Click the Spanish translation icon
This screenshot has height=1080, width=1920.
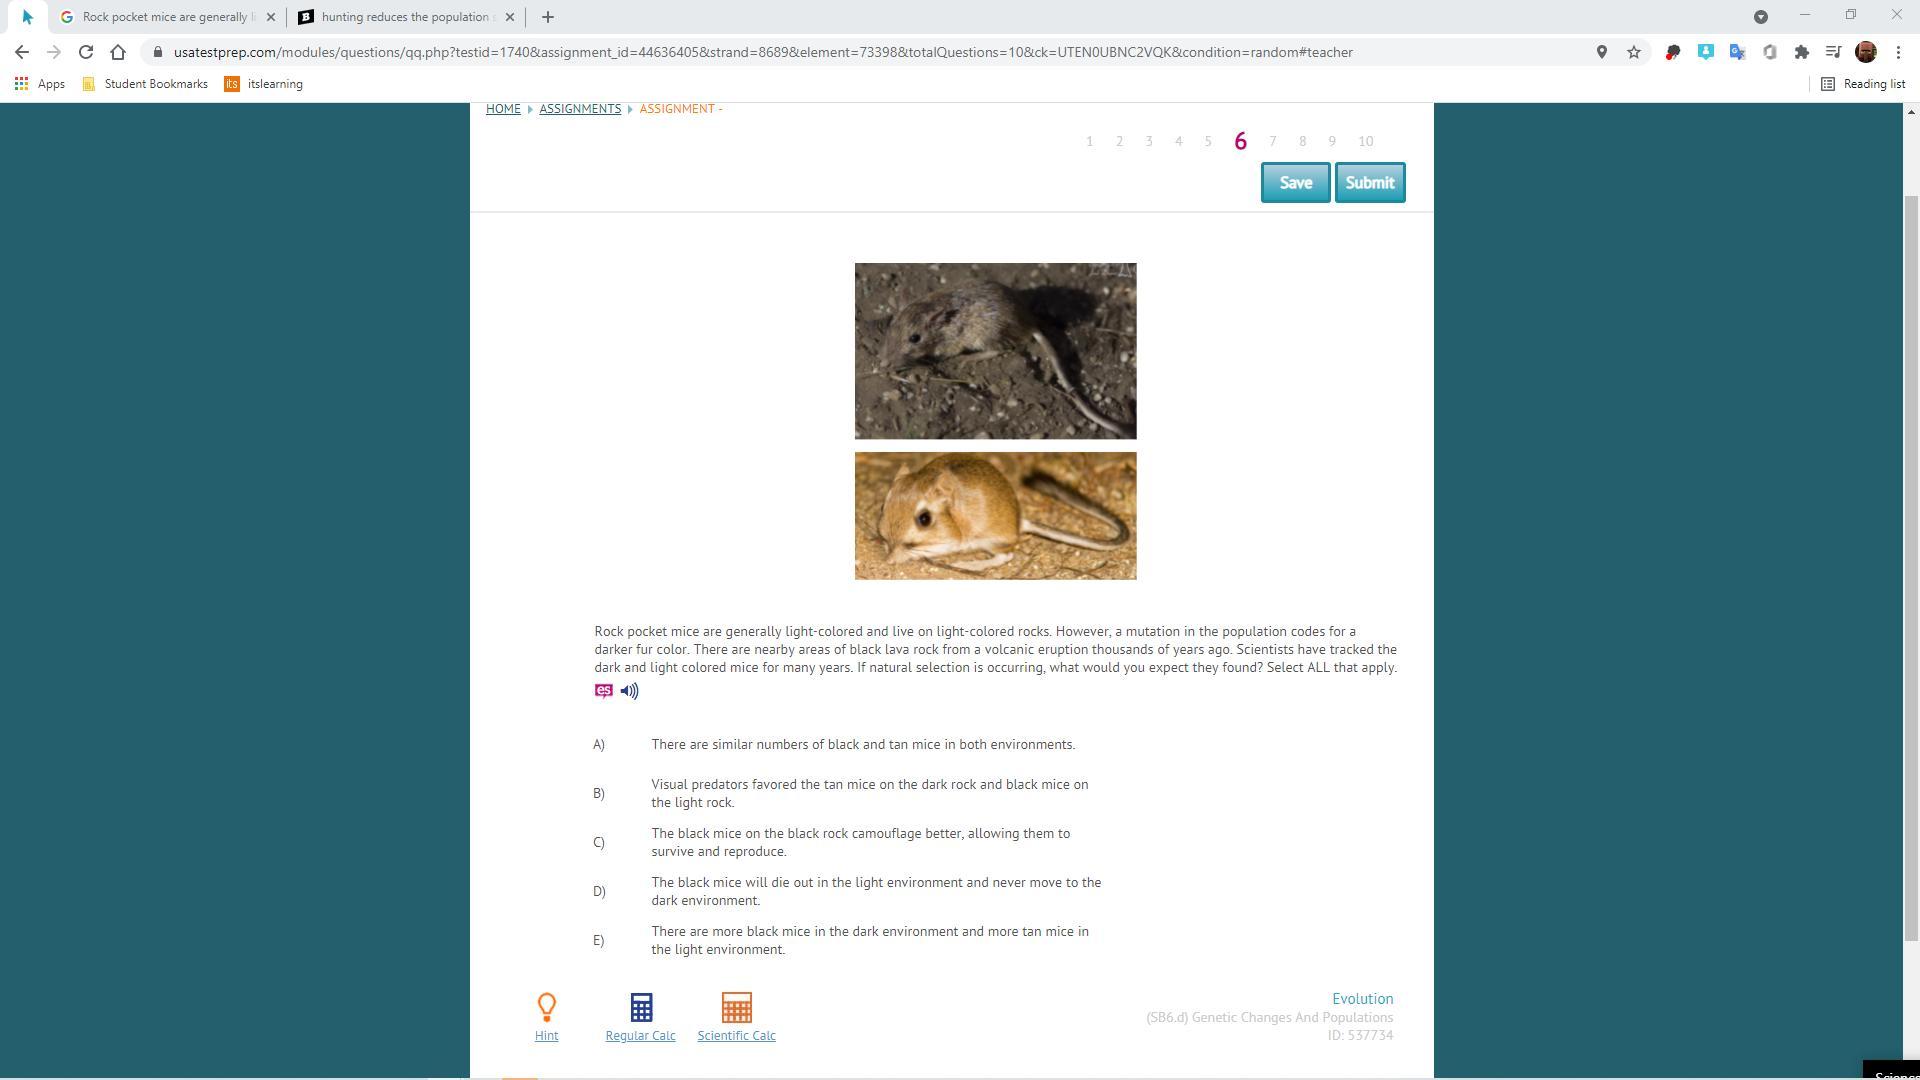[x=603, y=691]
